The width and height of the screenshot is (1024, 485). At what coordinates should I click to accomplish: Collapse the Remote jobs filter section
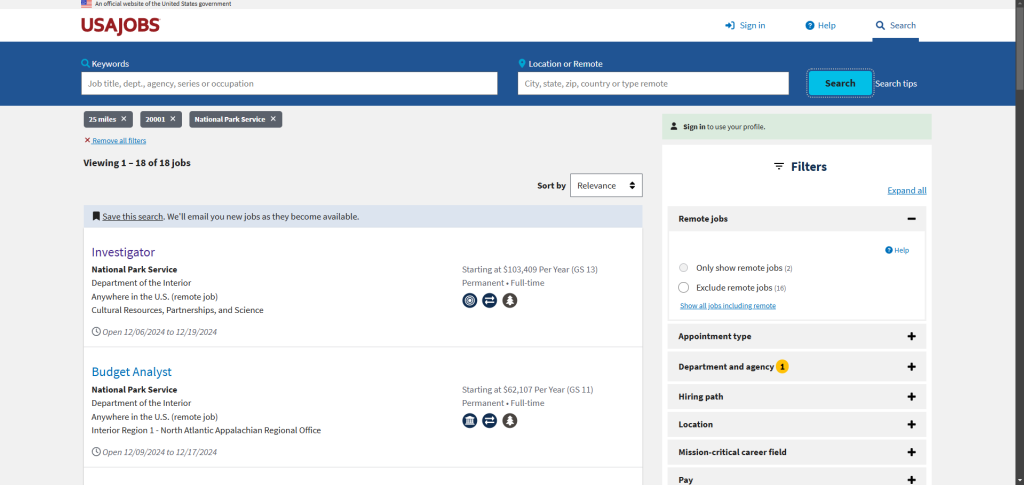pos(911,218)
